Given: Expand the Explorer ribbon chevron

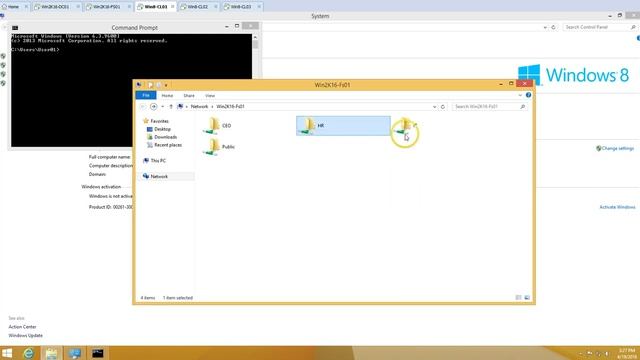Looking at the screenshot, I should click(520, 96).
